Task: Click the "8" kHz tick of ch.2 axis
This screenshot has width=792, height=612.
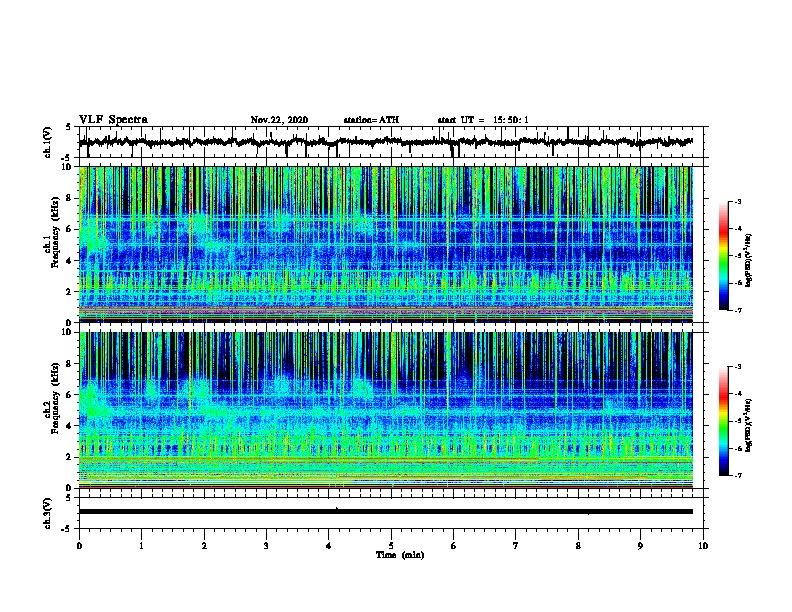Action: (71, 364)
